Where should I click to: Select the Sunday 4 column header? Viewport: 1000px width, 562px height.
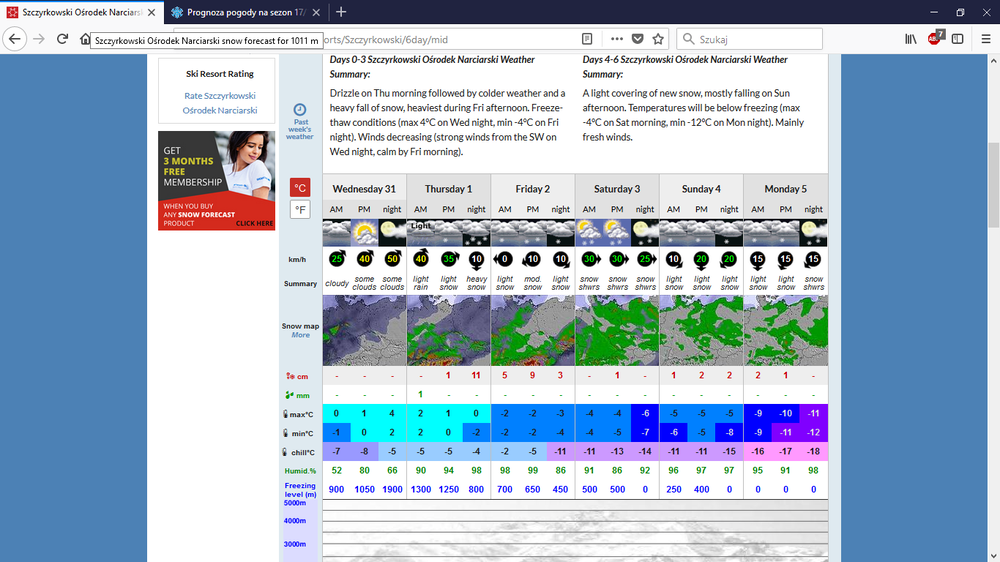coord(701,189)
